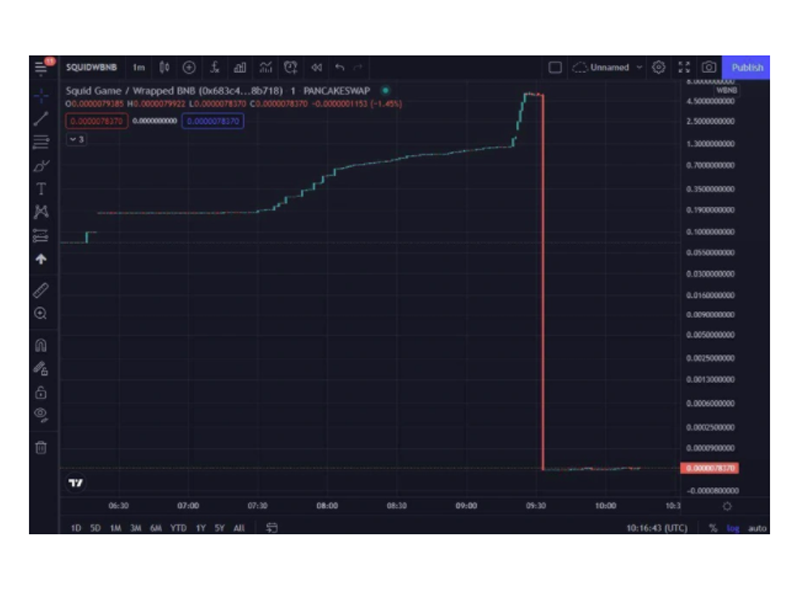Image resolution: width=800 pixels, height=600 pixels.
Task: Toggle percentage scale
Action: pyautogui.click(x=713, y=528)
